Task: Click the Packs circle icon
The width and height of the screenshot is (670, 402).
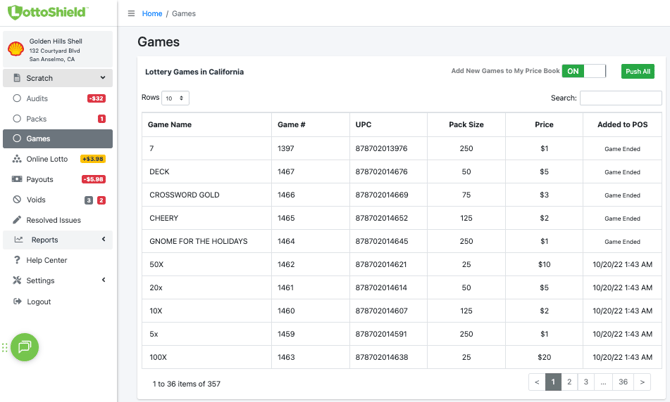Action: point(17,118)
